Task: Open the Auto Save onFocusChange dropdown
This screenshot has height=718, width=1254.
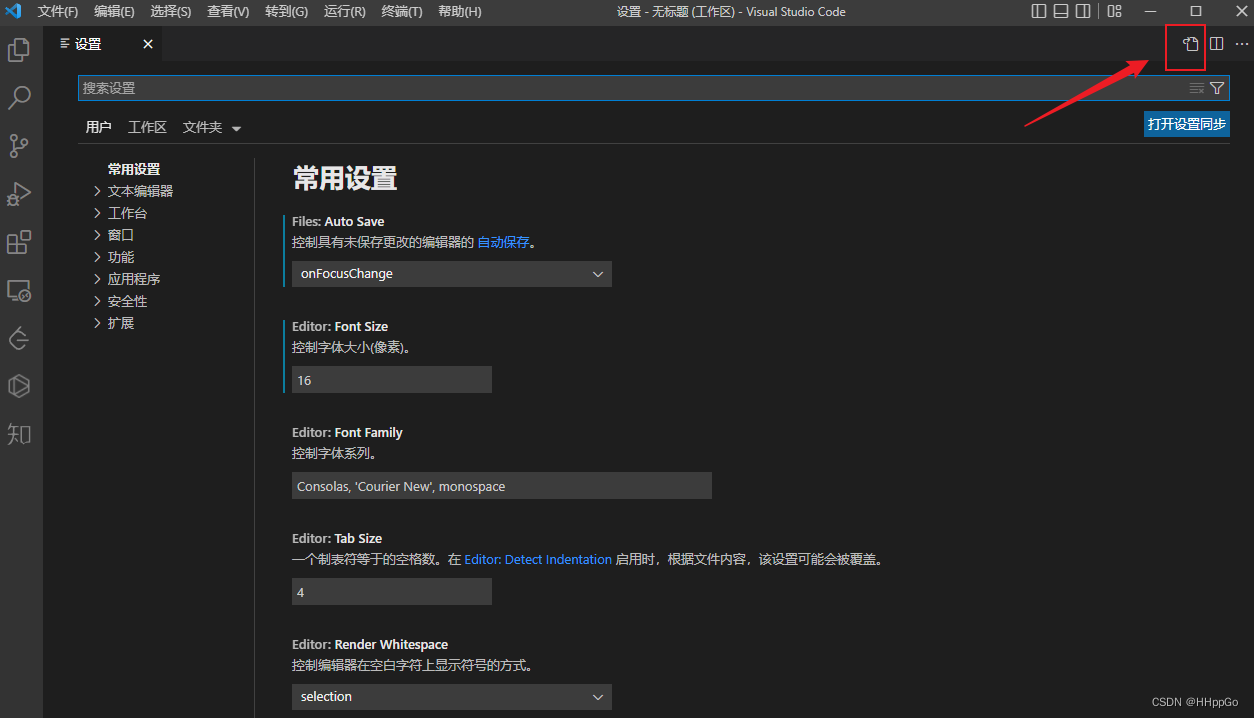Action: [451, 274]
